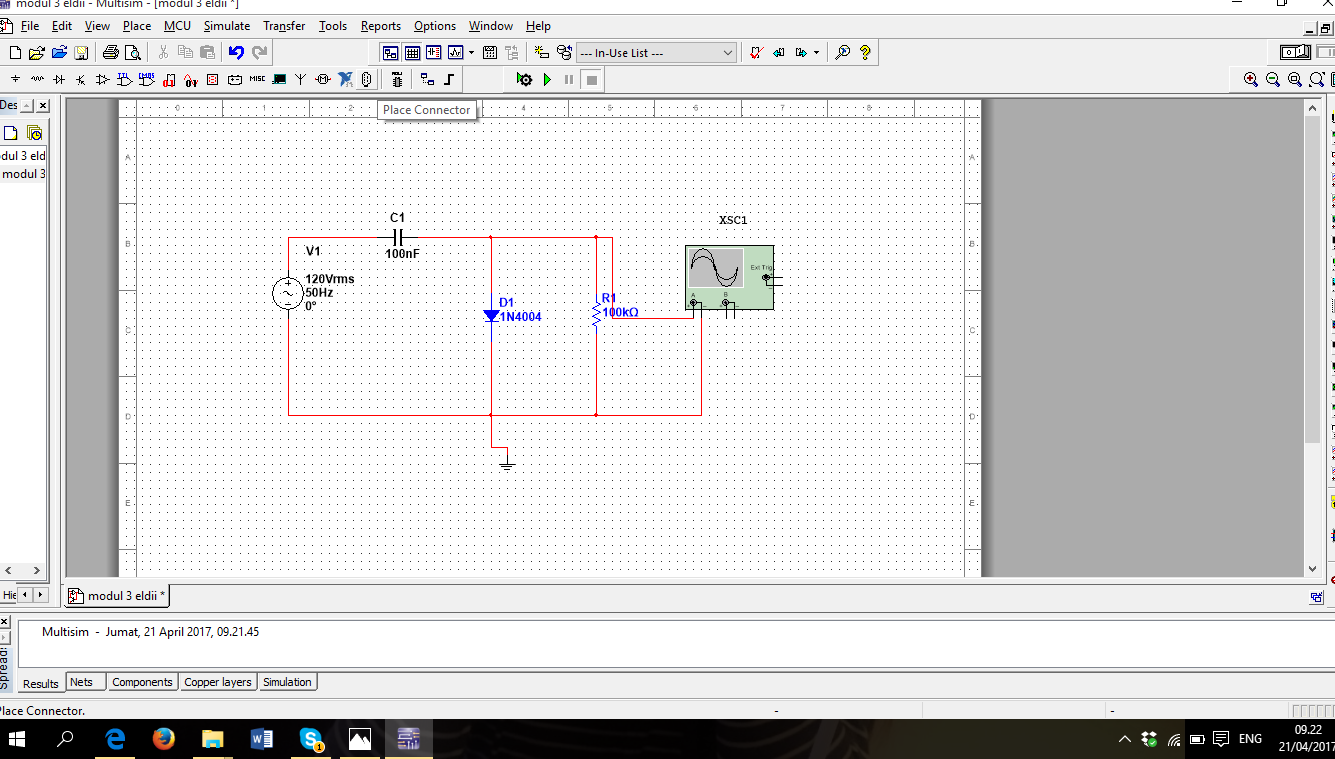Undo the last action
1335x759 pixels.
point(236,53)
